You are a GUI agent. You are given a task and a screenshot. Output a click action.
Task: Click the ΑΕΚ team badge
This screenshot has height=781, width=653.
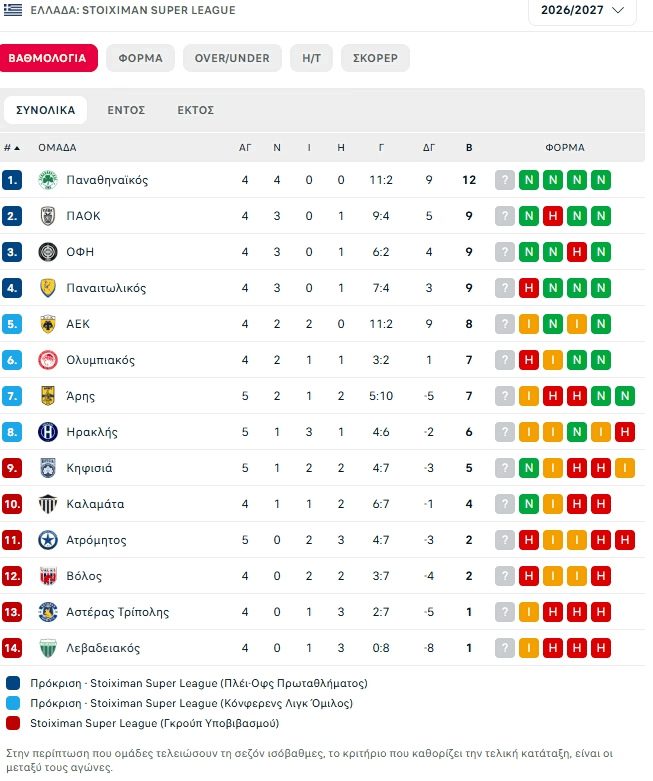point(48,324)
